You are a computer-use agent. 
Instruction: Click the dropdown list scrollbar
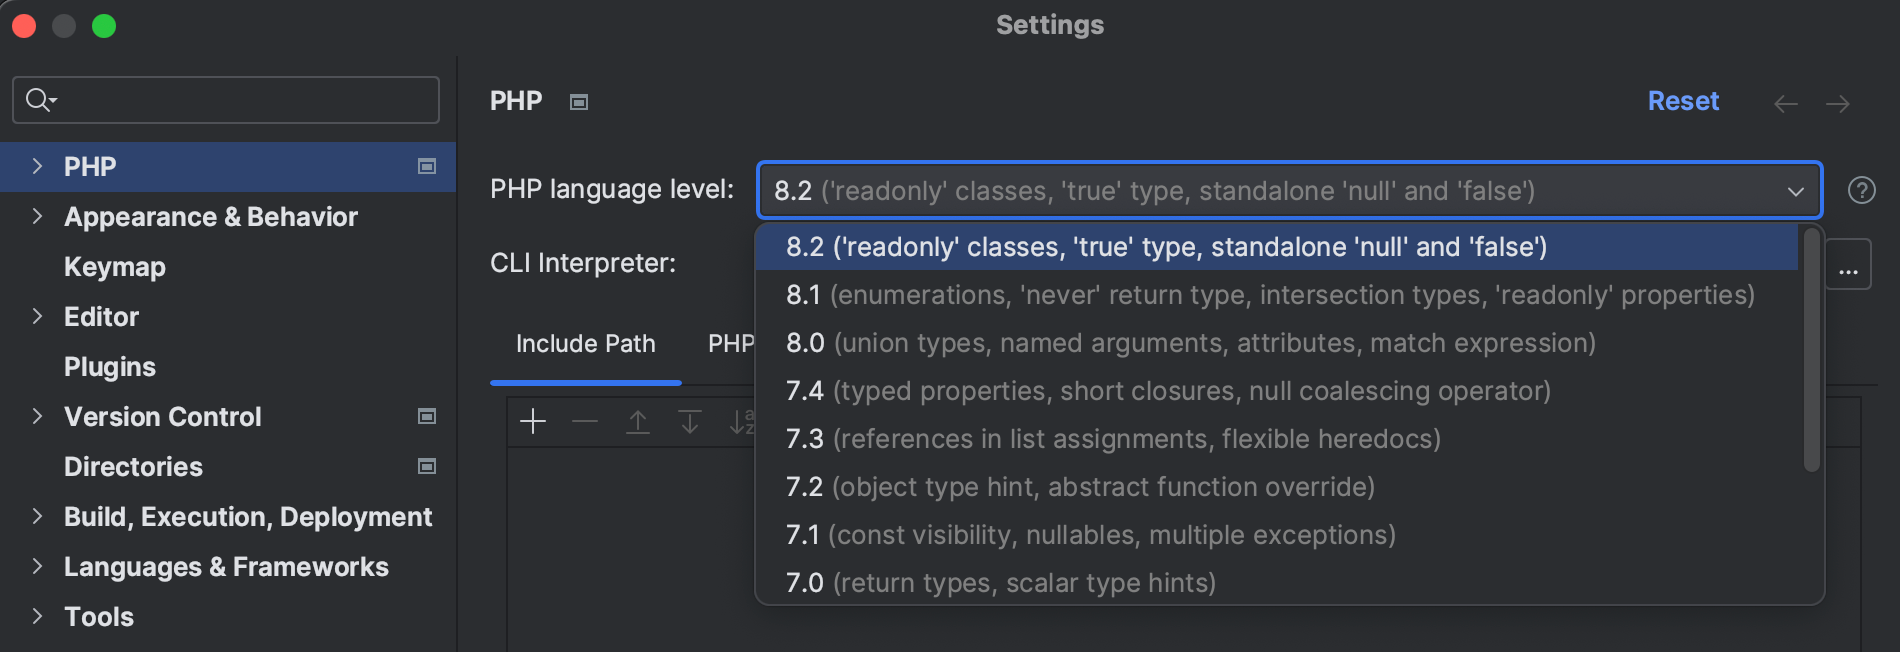[x=1811, y=350]
